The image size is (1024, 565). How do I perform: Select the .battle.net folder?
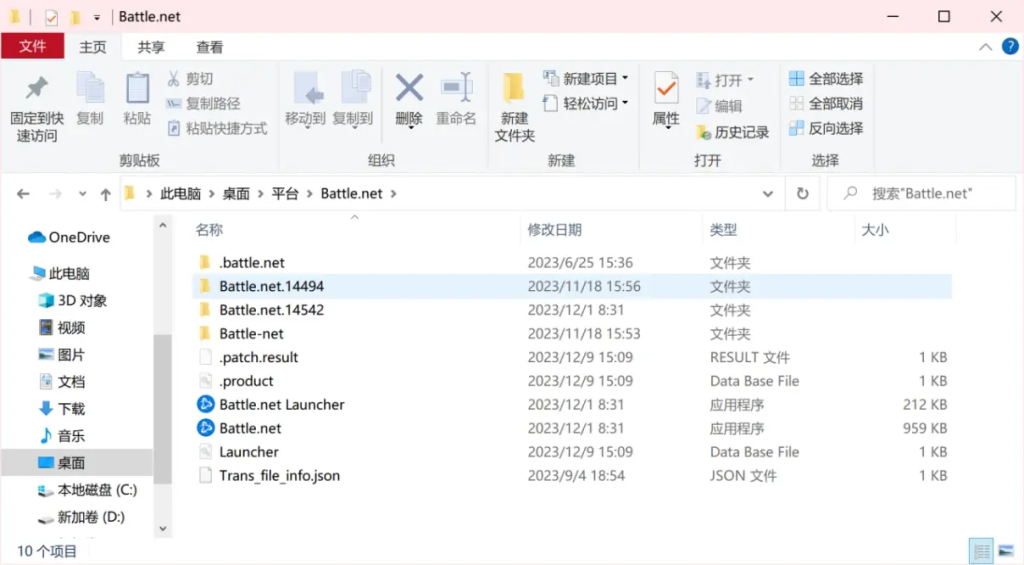tap(571, 263)
